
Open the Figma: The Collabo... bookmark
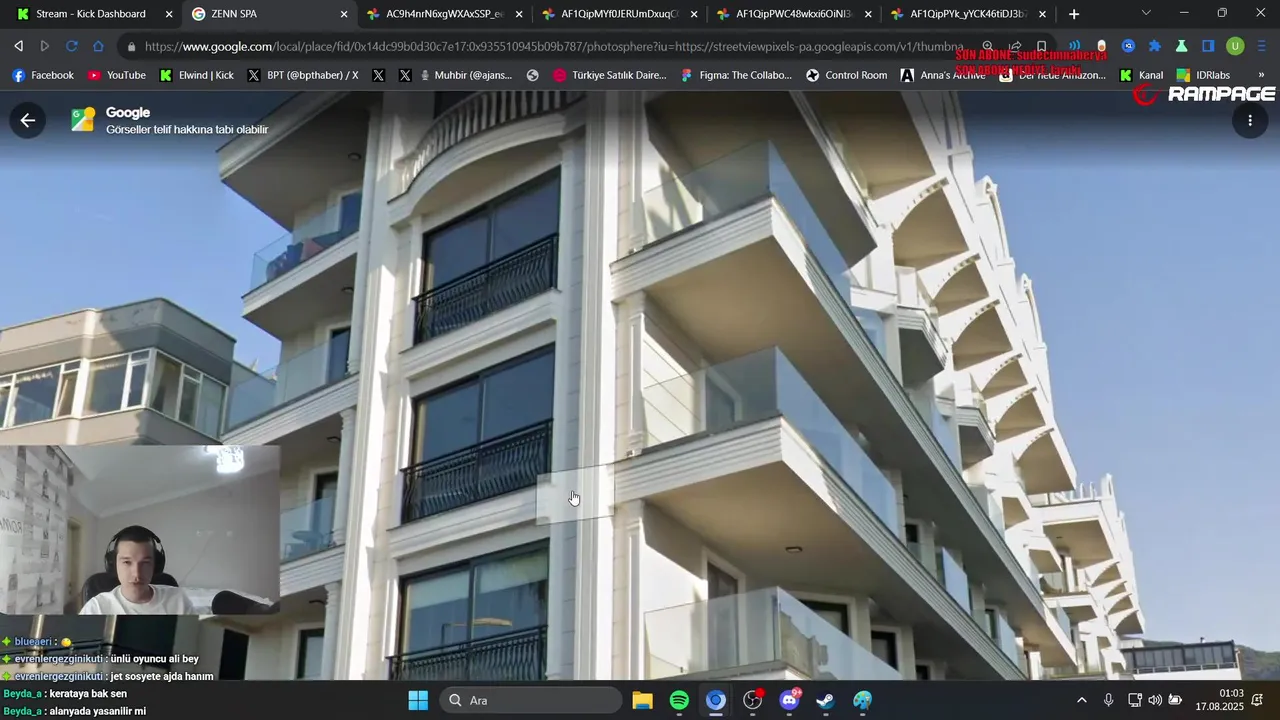click(736, 75)
